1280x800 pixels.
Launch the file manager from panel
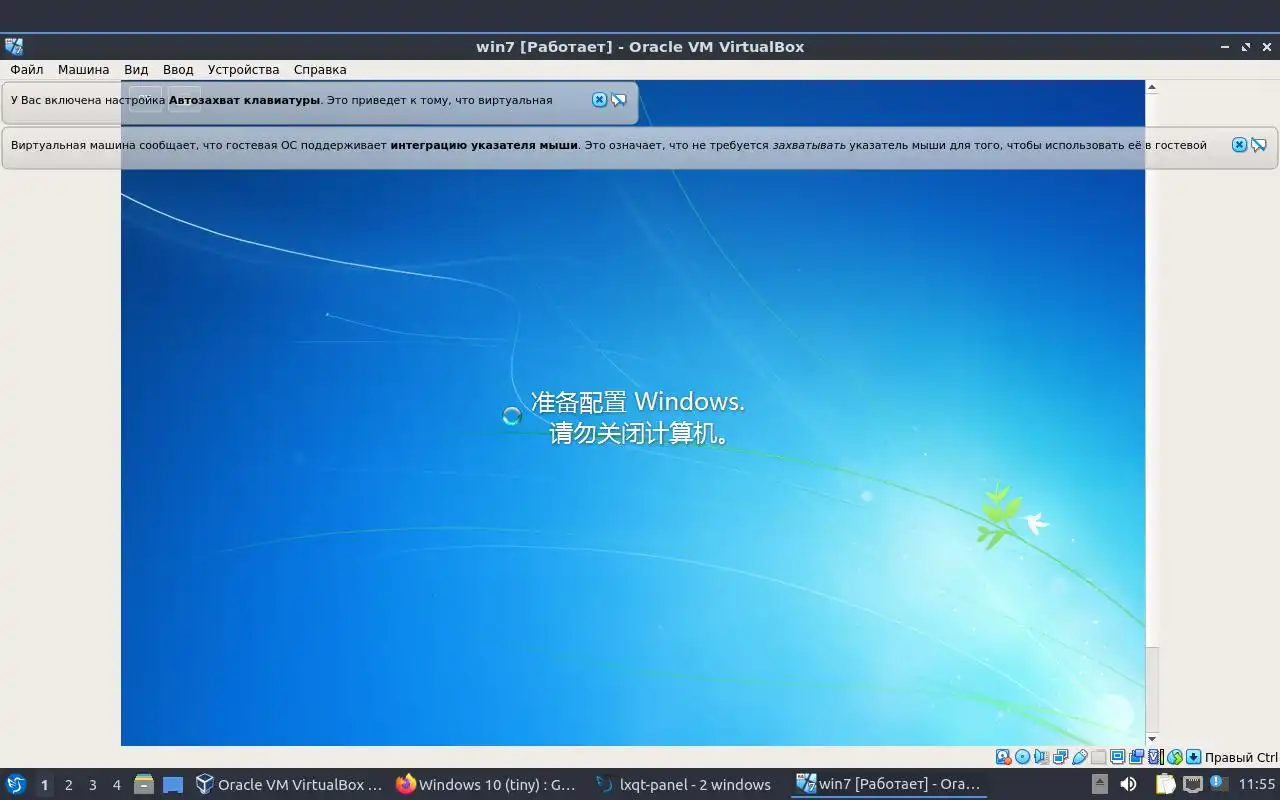coord(143,784)
